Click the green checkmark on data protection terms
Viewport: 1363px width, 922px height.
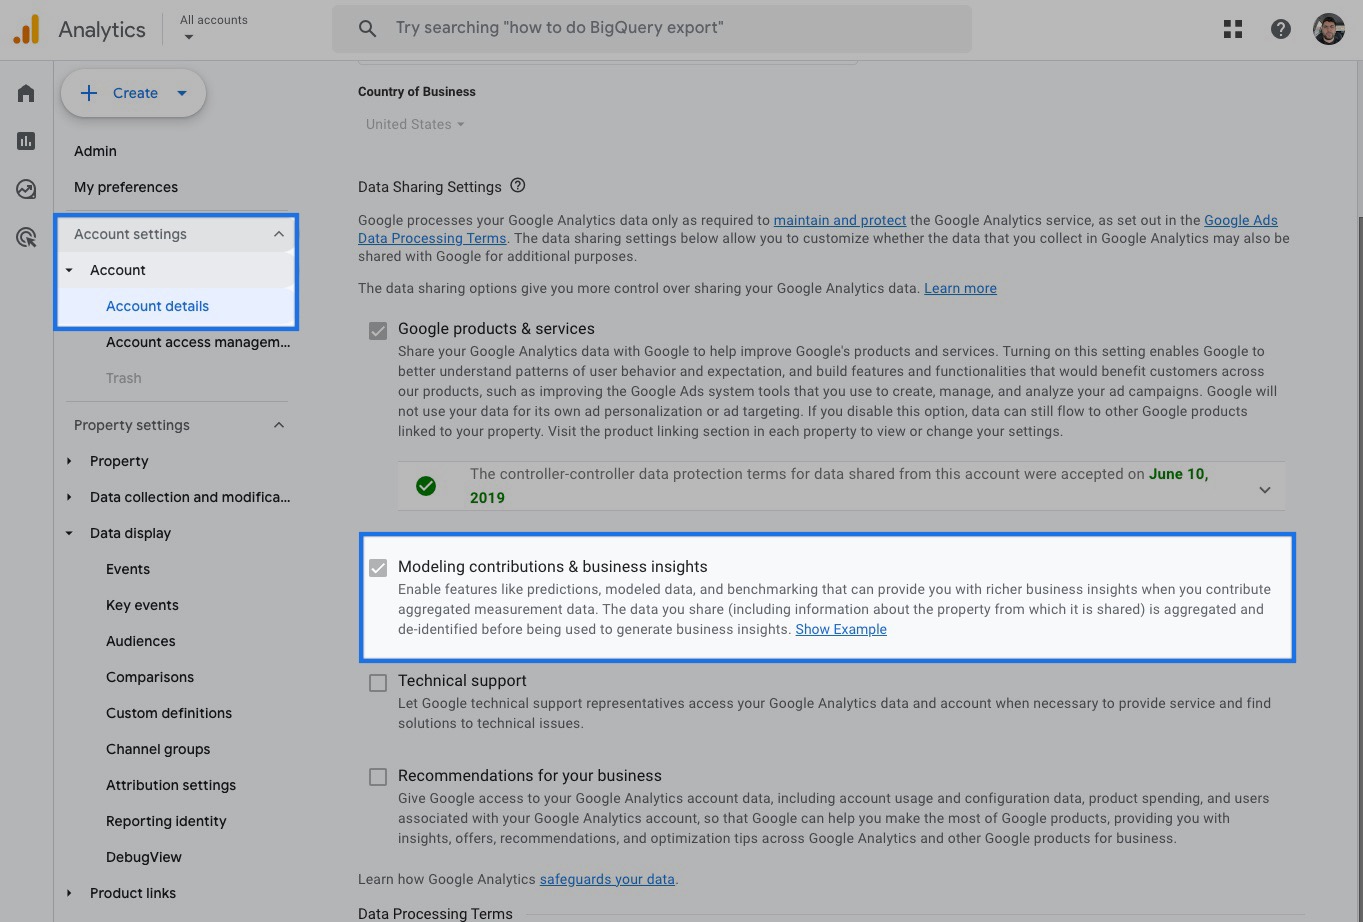426,486
